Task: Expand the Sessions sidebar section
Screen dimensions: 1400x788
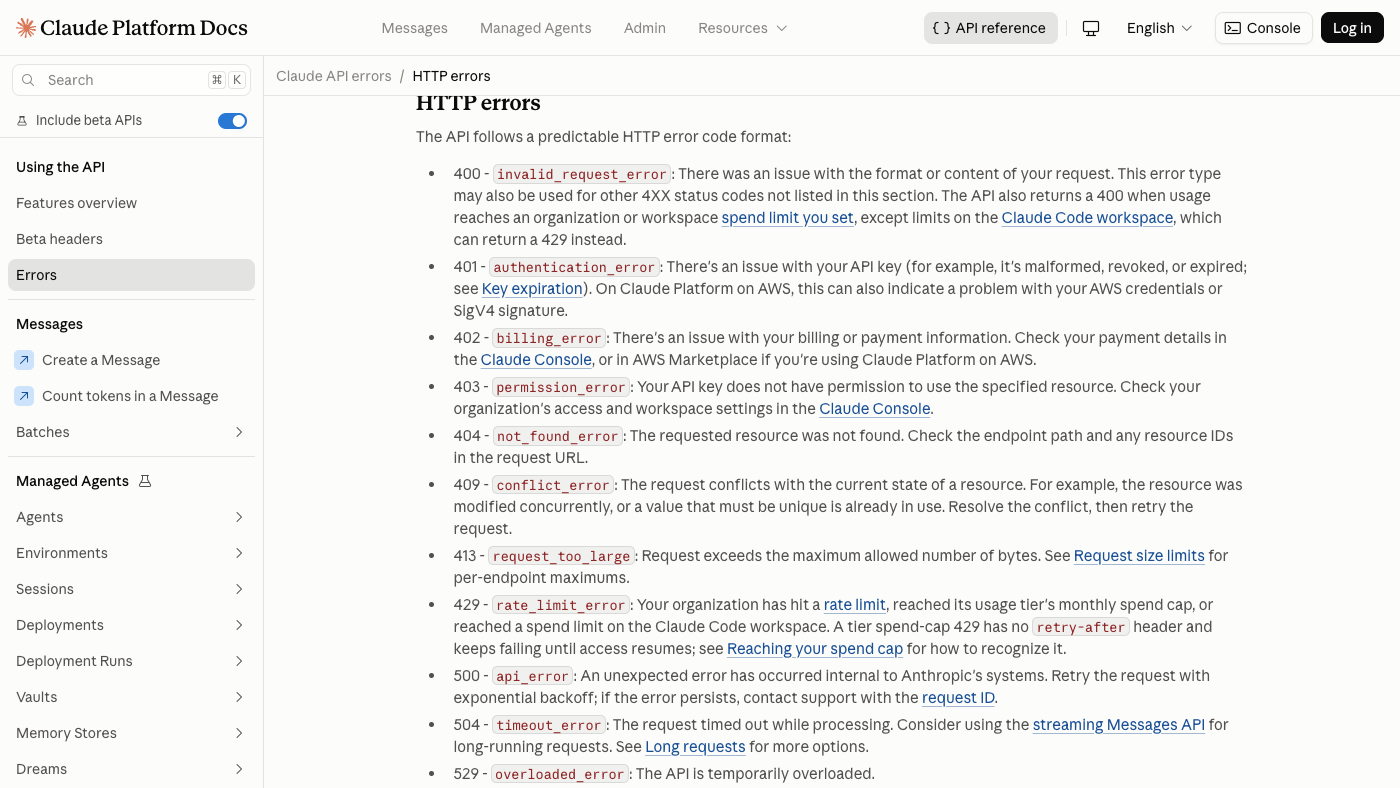Action: [x=239, y=589]
